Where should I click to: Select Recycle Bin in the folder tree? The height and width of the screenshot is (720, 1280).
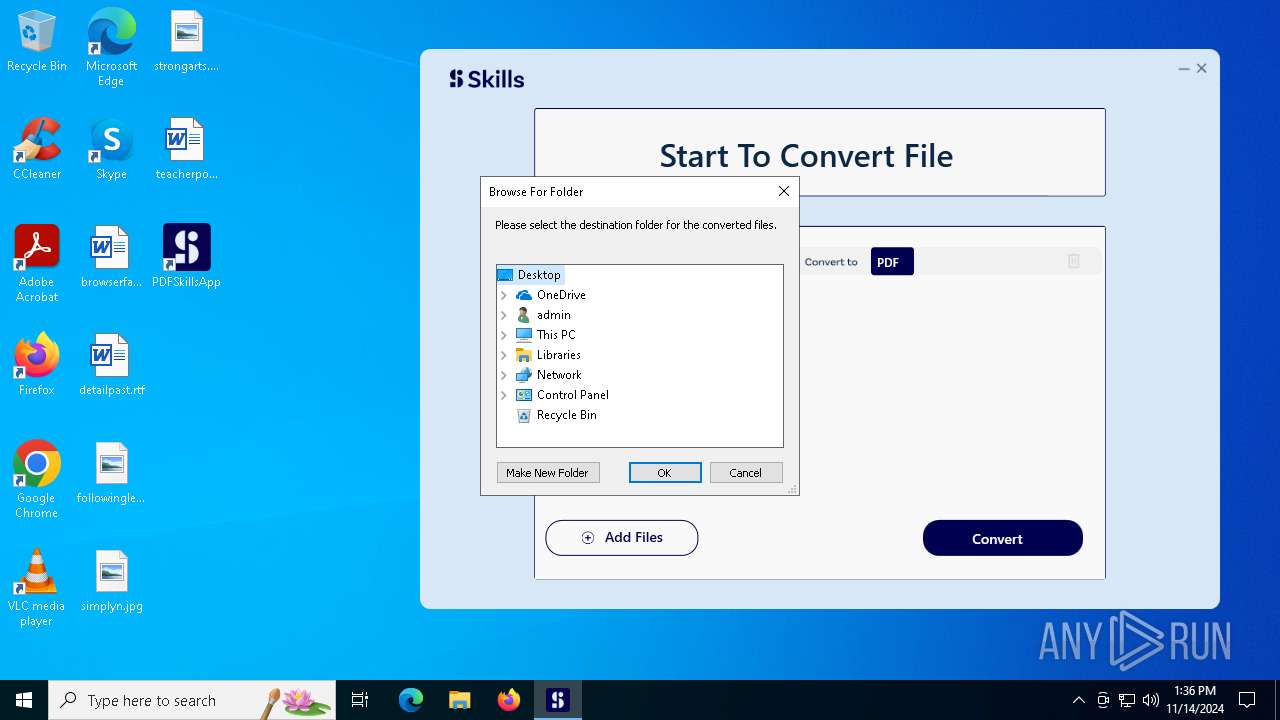[566, 415]
